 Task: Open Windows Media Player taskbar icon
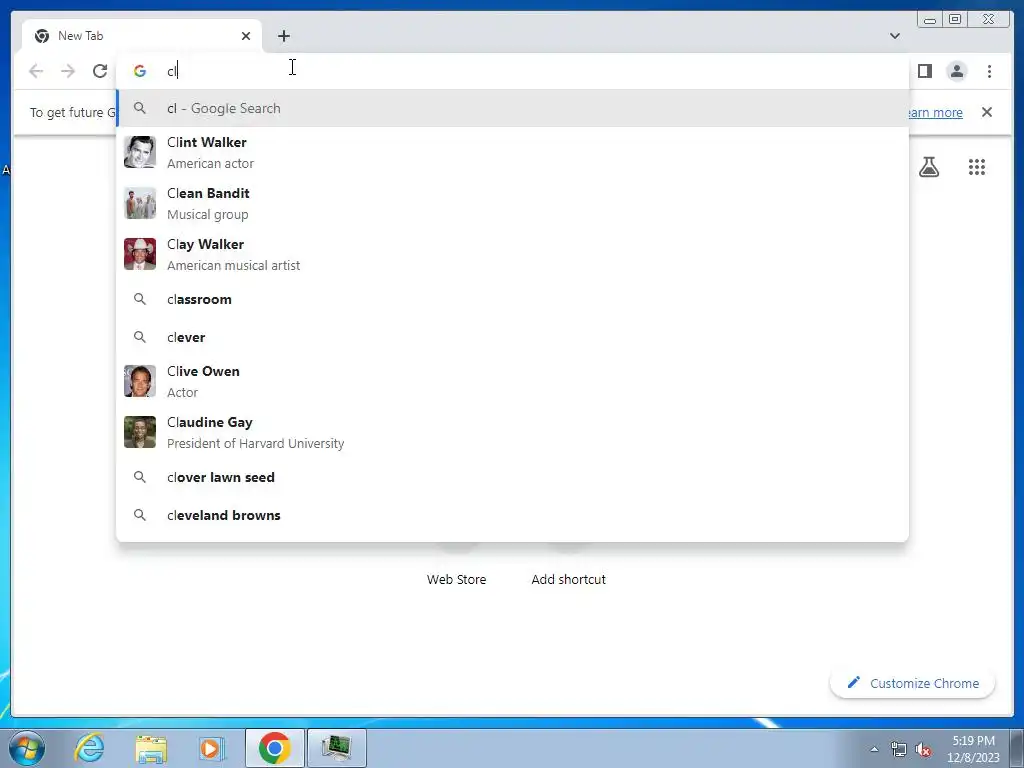tap(211, 748)
